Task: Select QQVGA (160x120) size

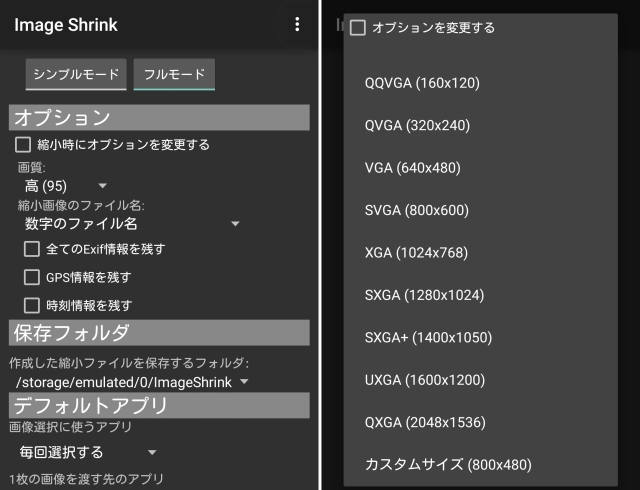Action: point(480,83)
